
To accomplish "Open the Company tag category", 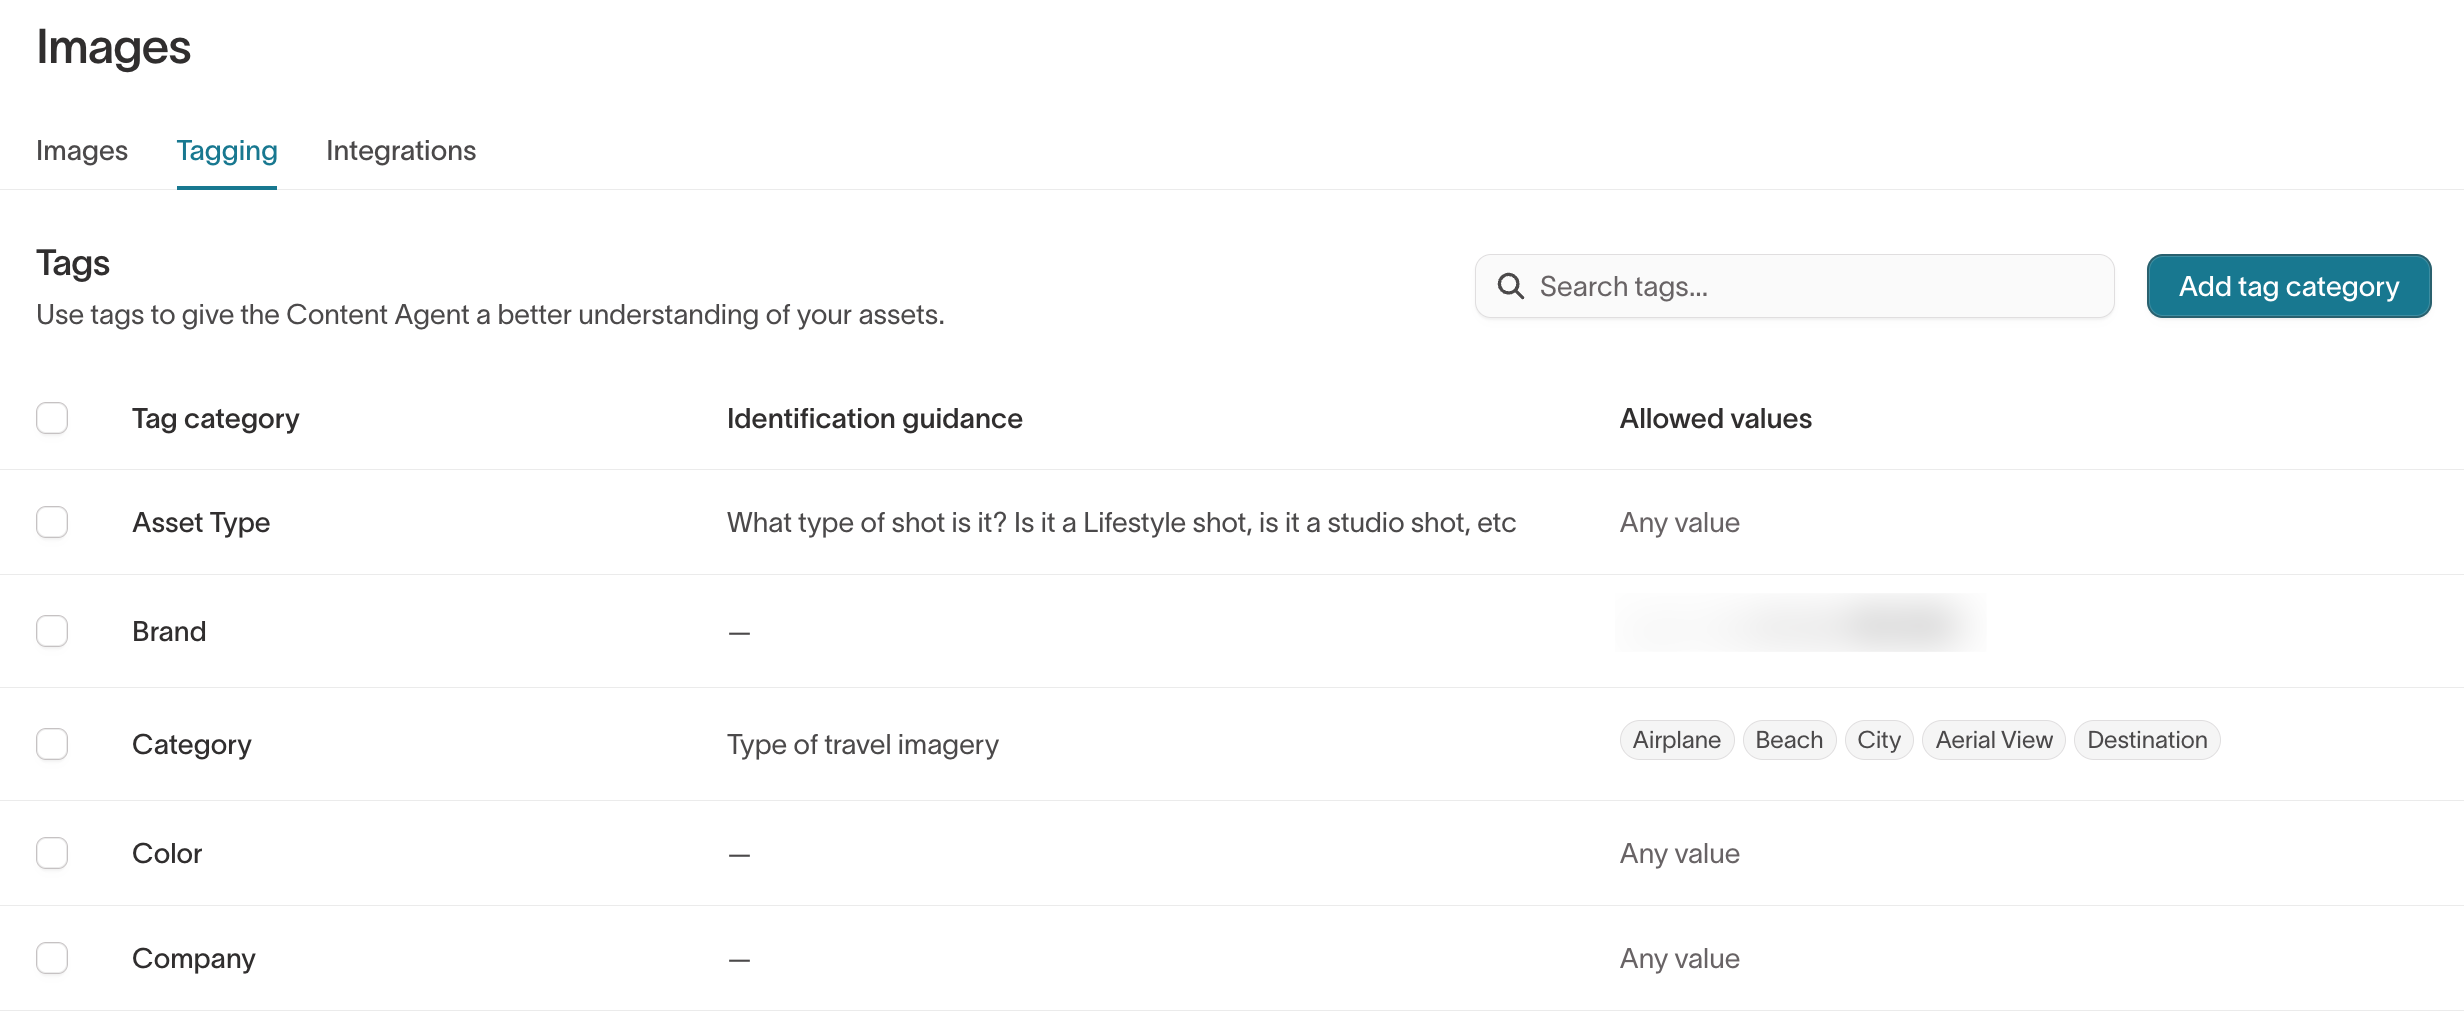I will coord(194,958).
